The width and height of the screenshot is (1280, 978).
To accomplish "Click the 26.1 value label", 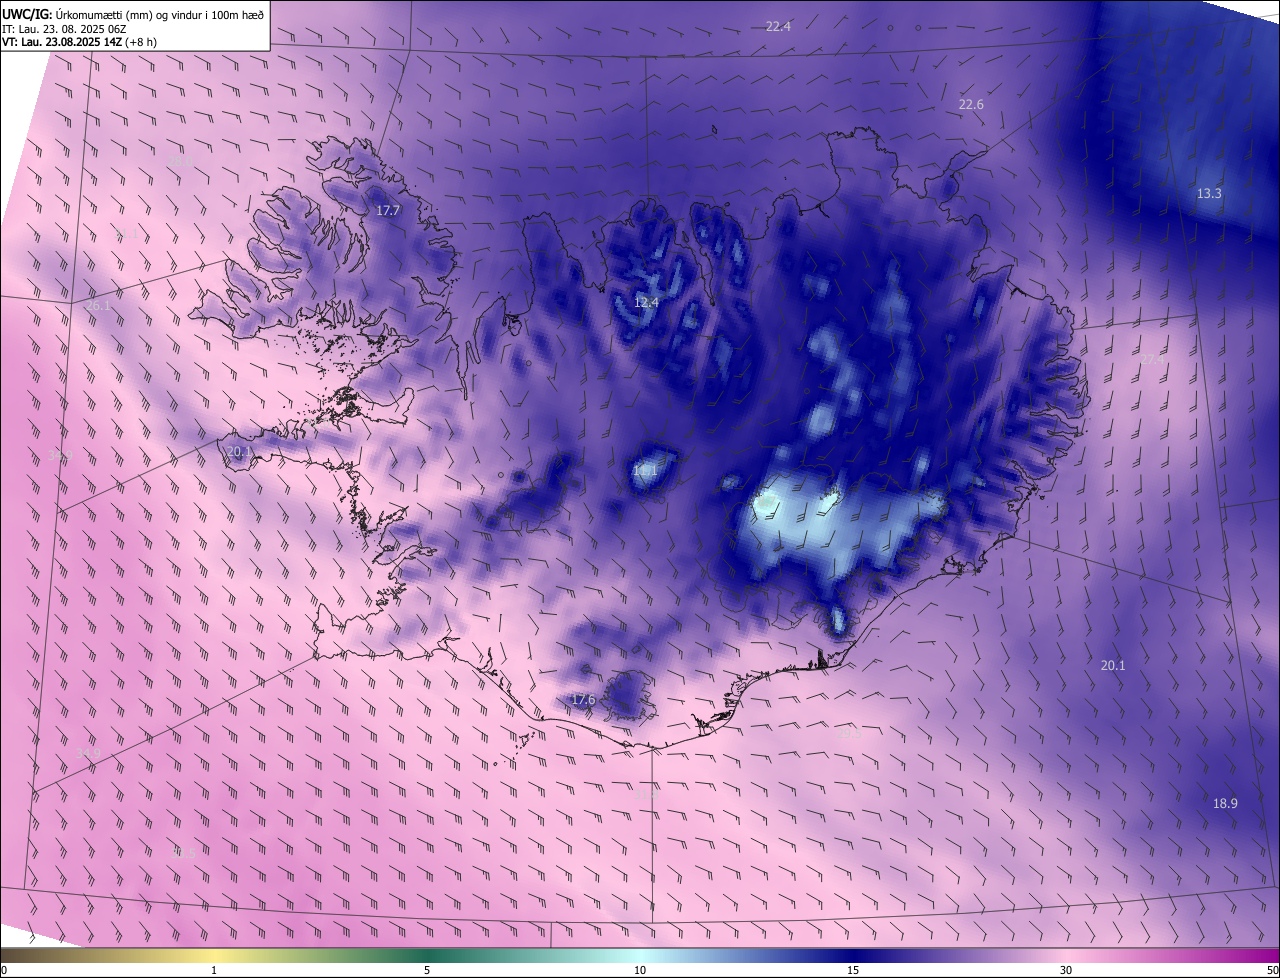I will (x=98, y=305).
